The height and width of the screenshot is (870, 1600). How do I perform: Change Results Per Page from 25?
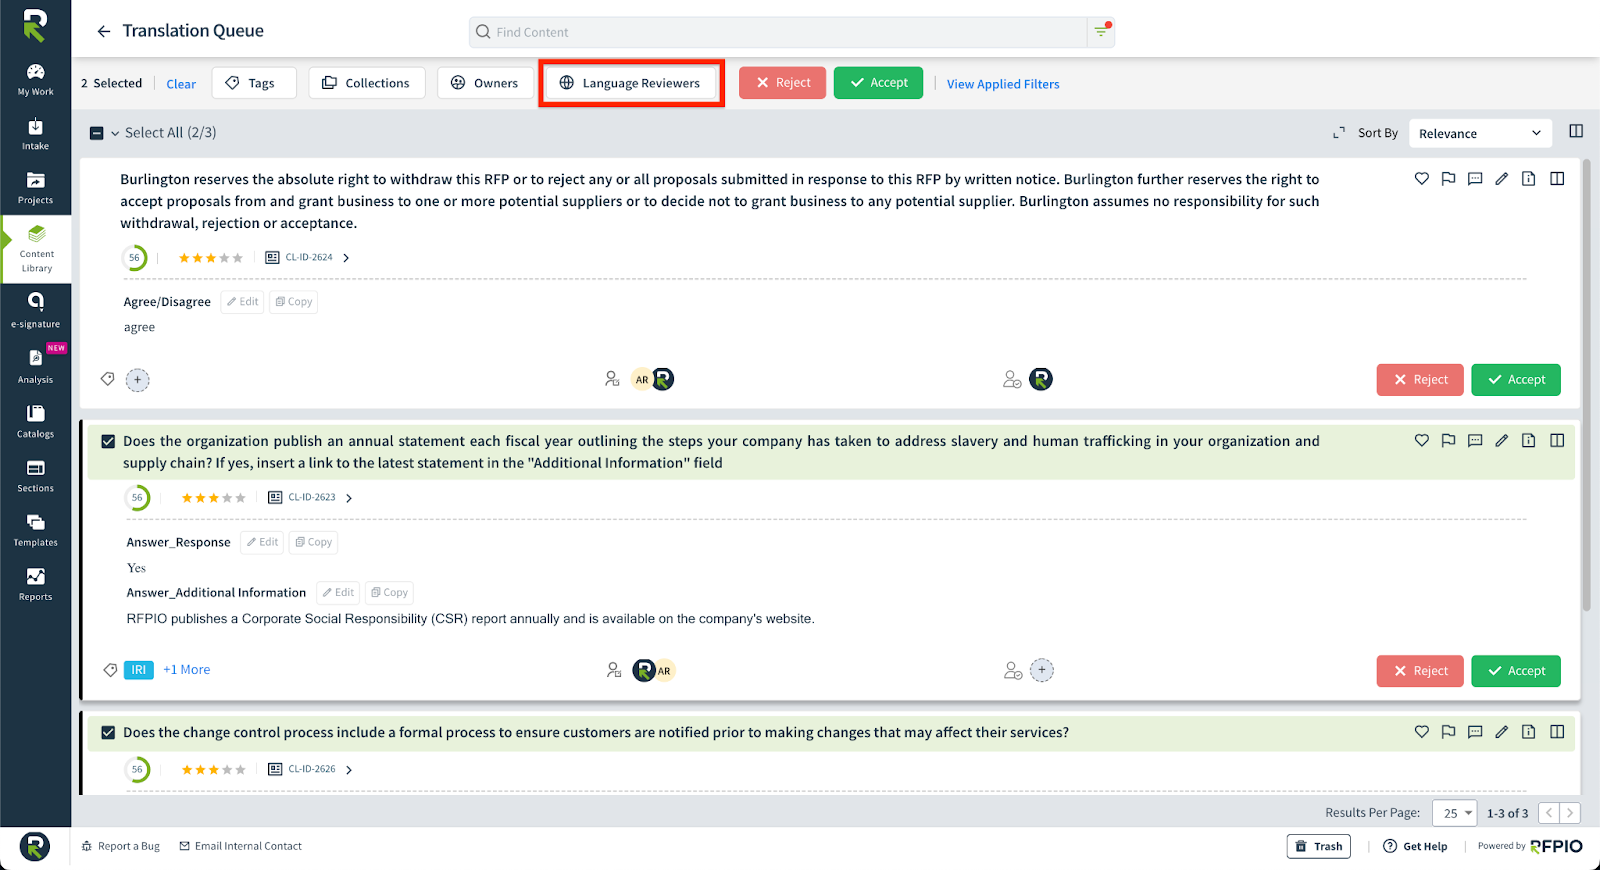tap(1454, 813)
